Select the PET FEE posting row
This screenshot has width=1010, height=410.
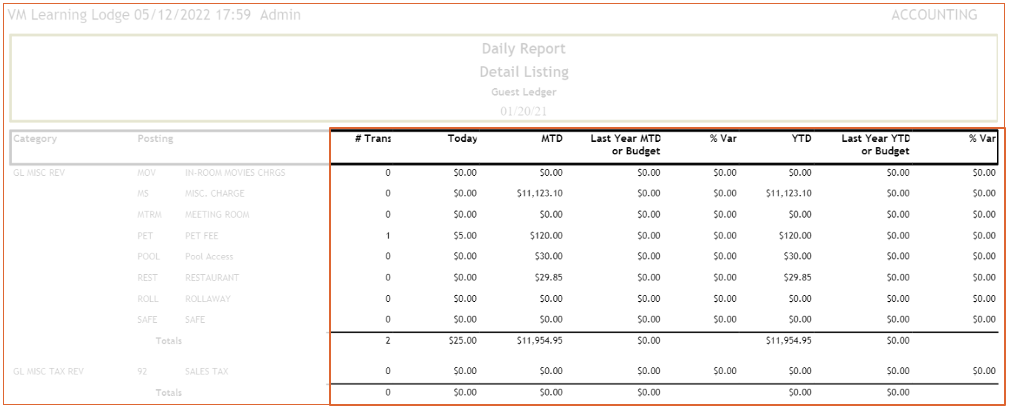coord(203,236)
